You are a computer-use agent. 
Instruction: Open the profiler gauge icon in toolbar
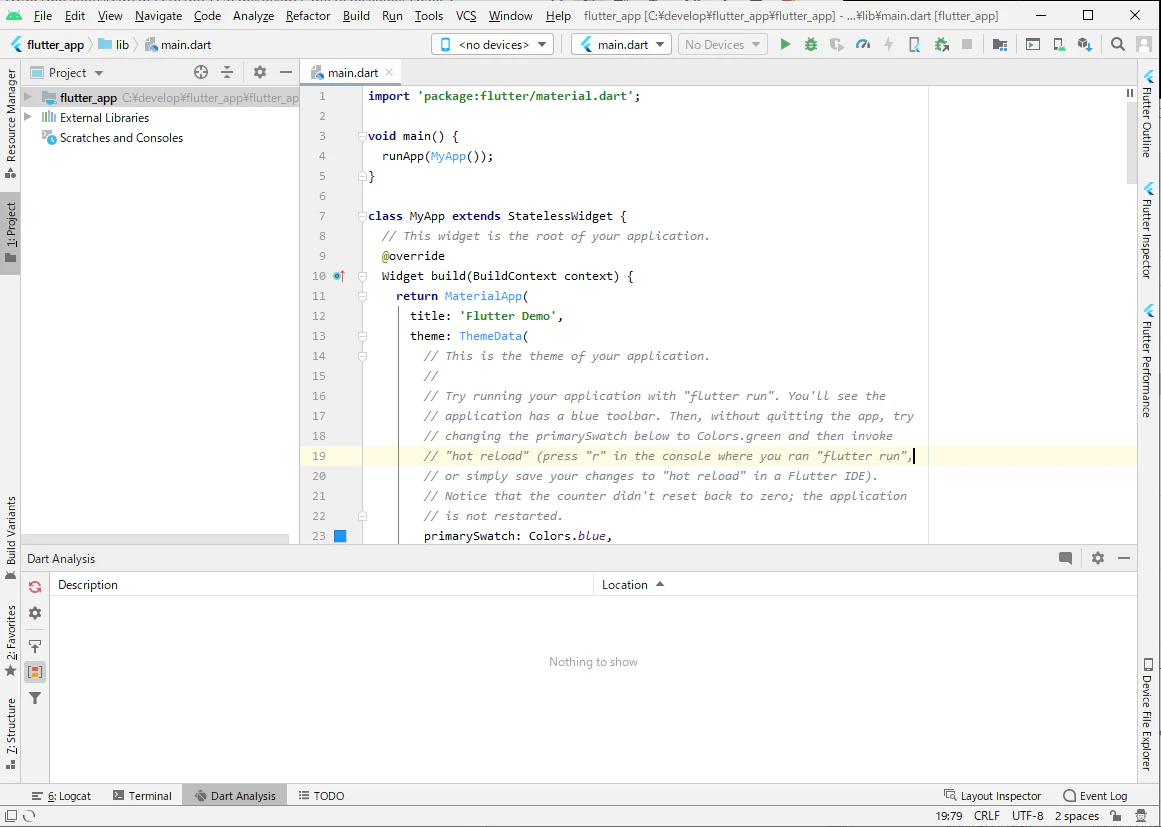tap(863, 44)
